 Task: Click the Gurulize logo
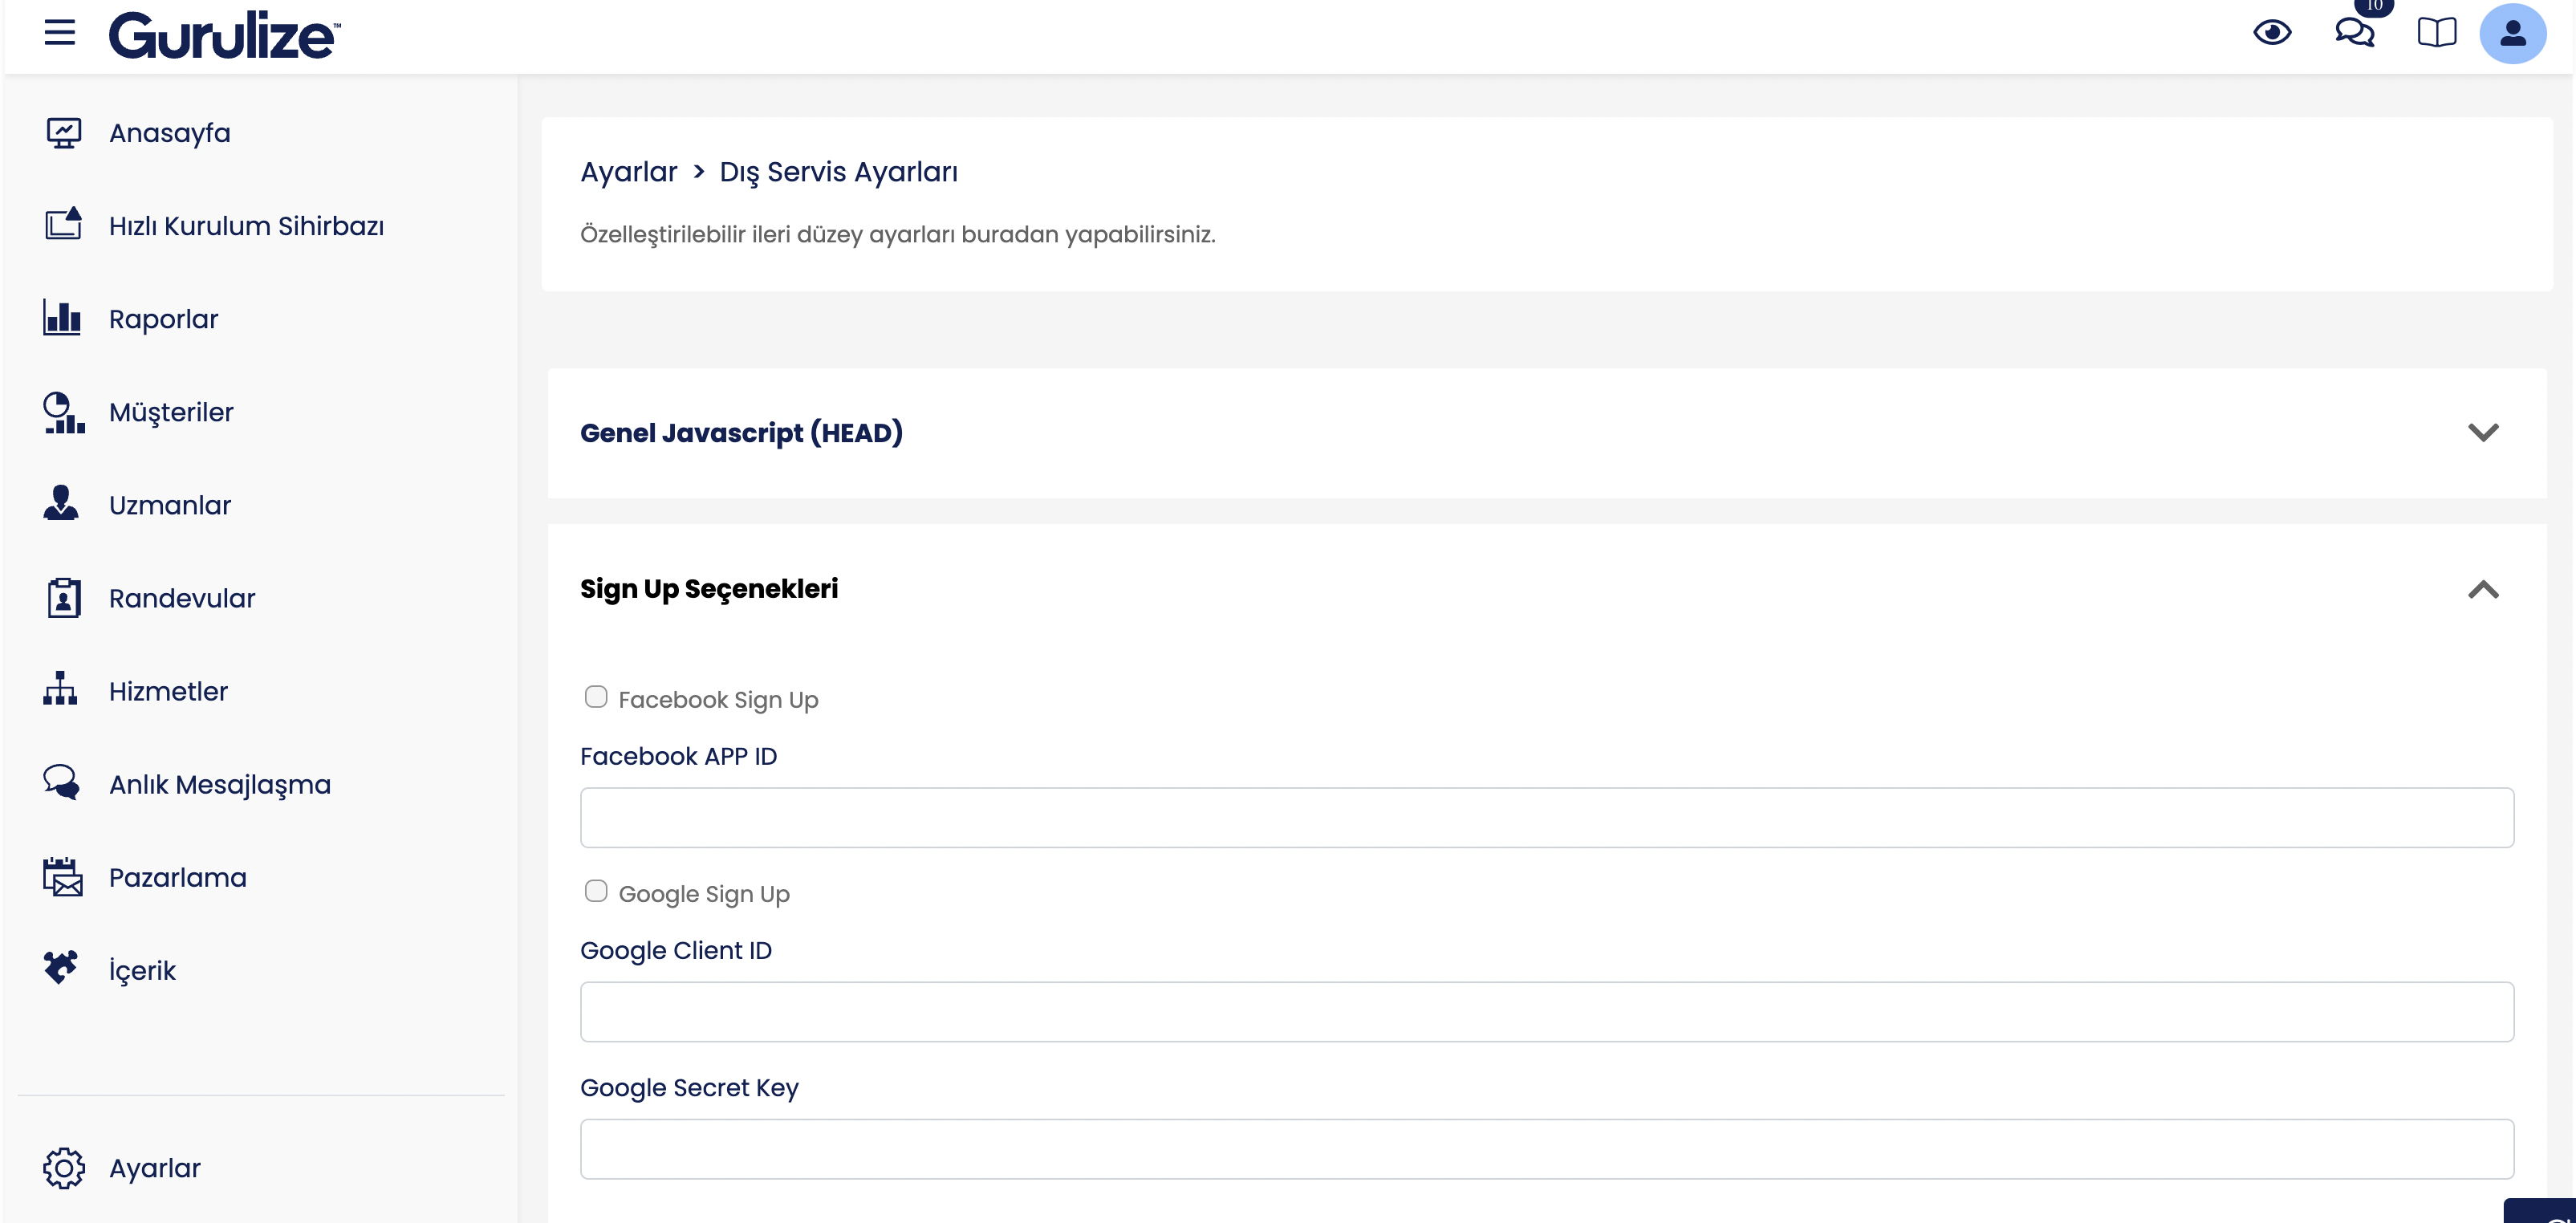(x=224, y=36)
